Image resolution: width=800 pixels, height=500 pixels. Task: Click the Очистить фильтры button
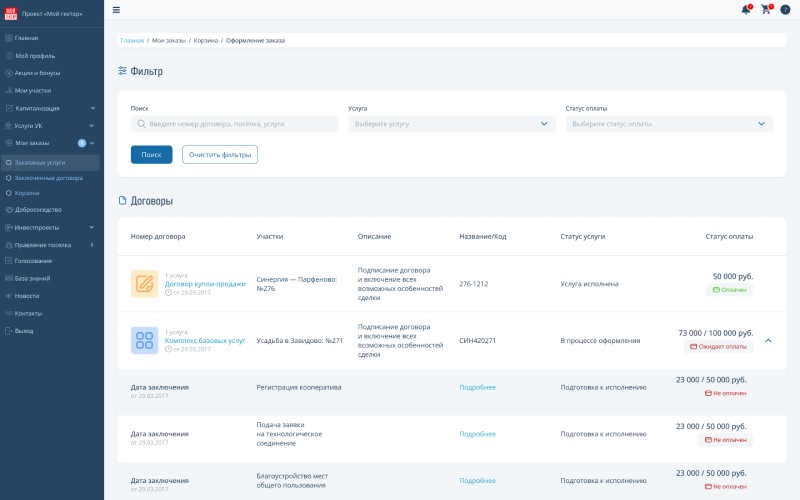pyautogui.click(x=219, y=155)
